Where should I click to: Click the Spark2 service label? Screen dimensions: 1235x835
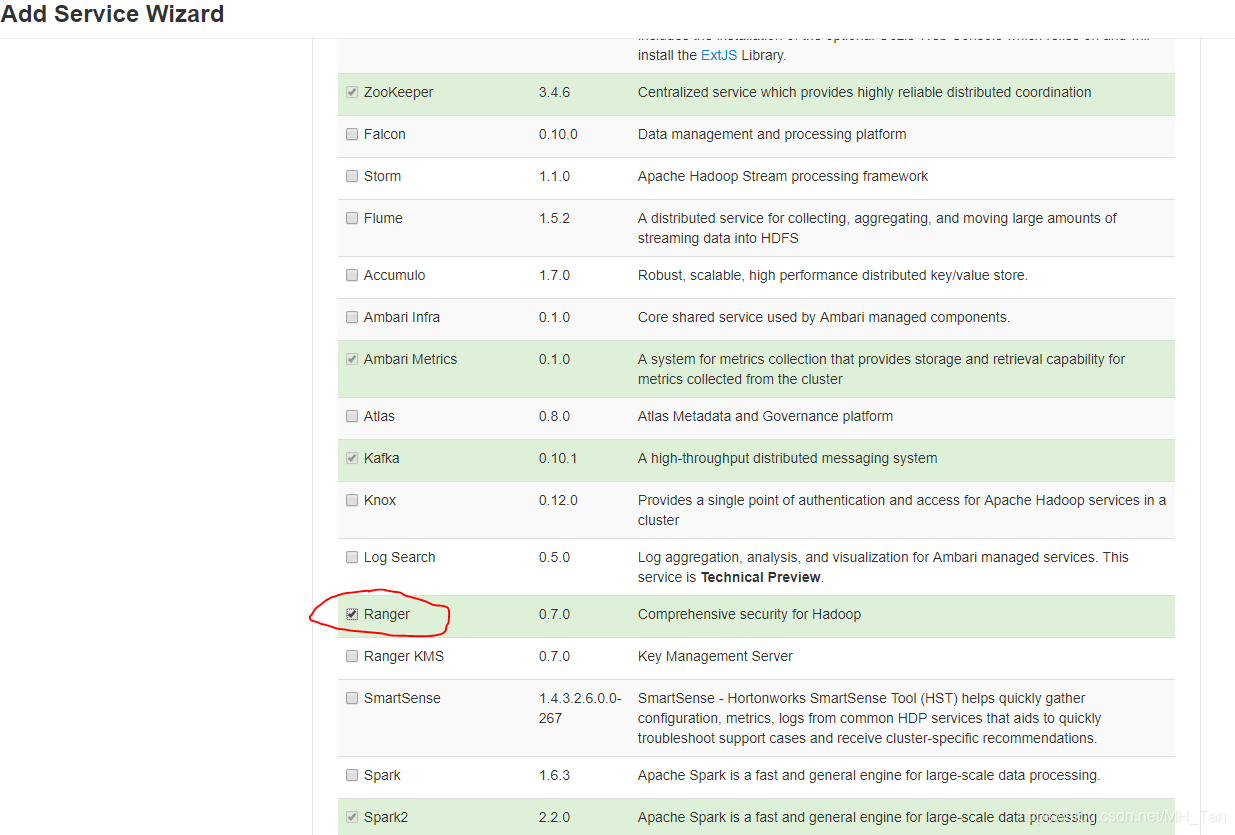point(386,817)
